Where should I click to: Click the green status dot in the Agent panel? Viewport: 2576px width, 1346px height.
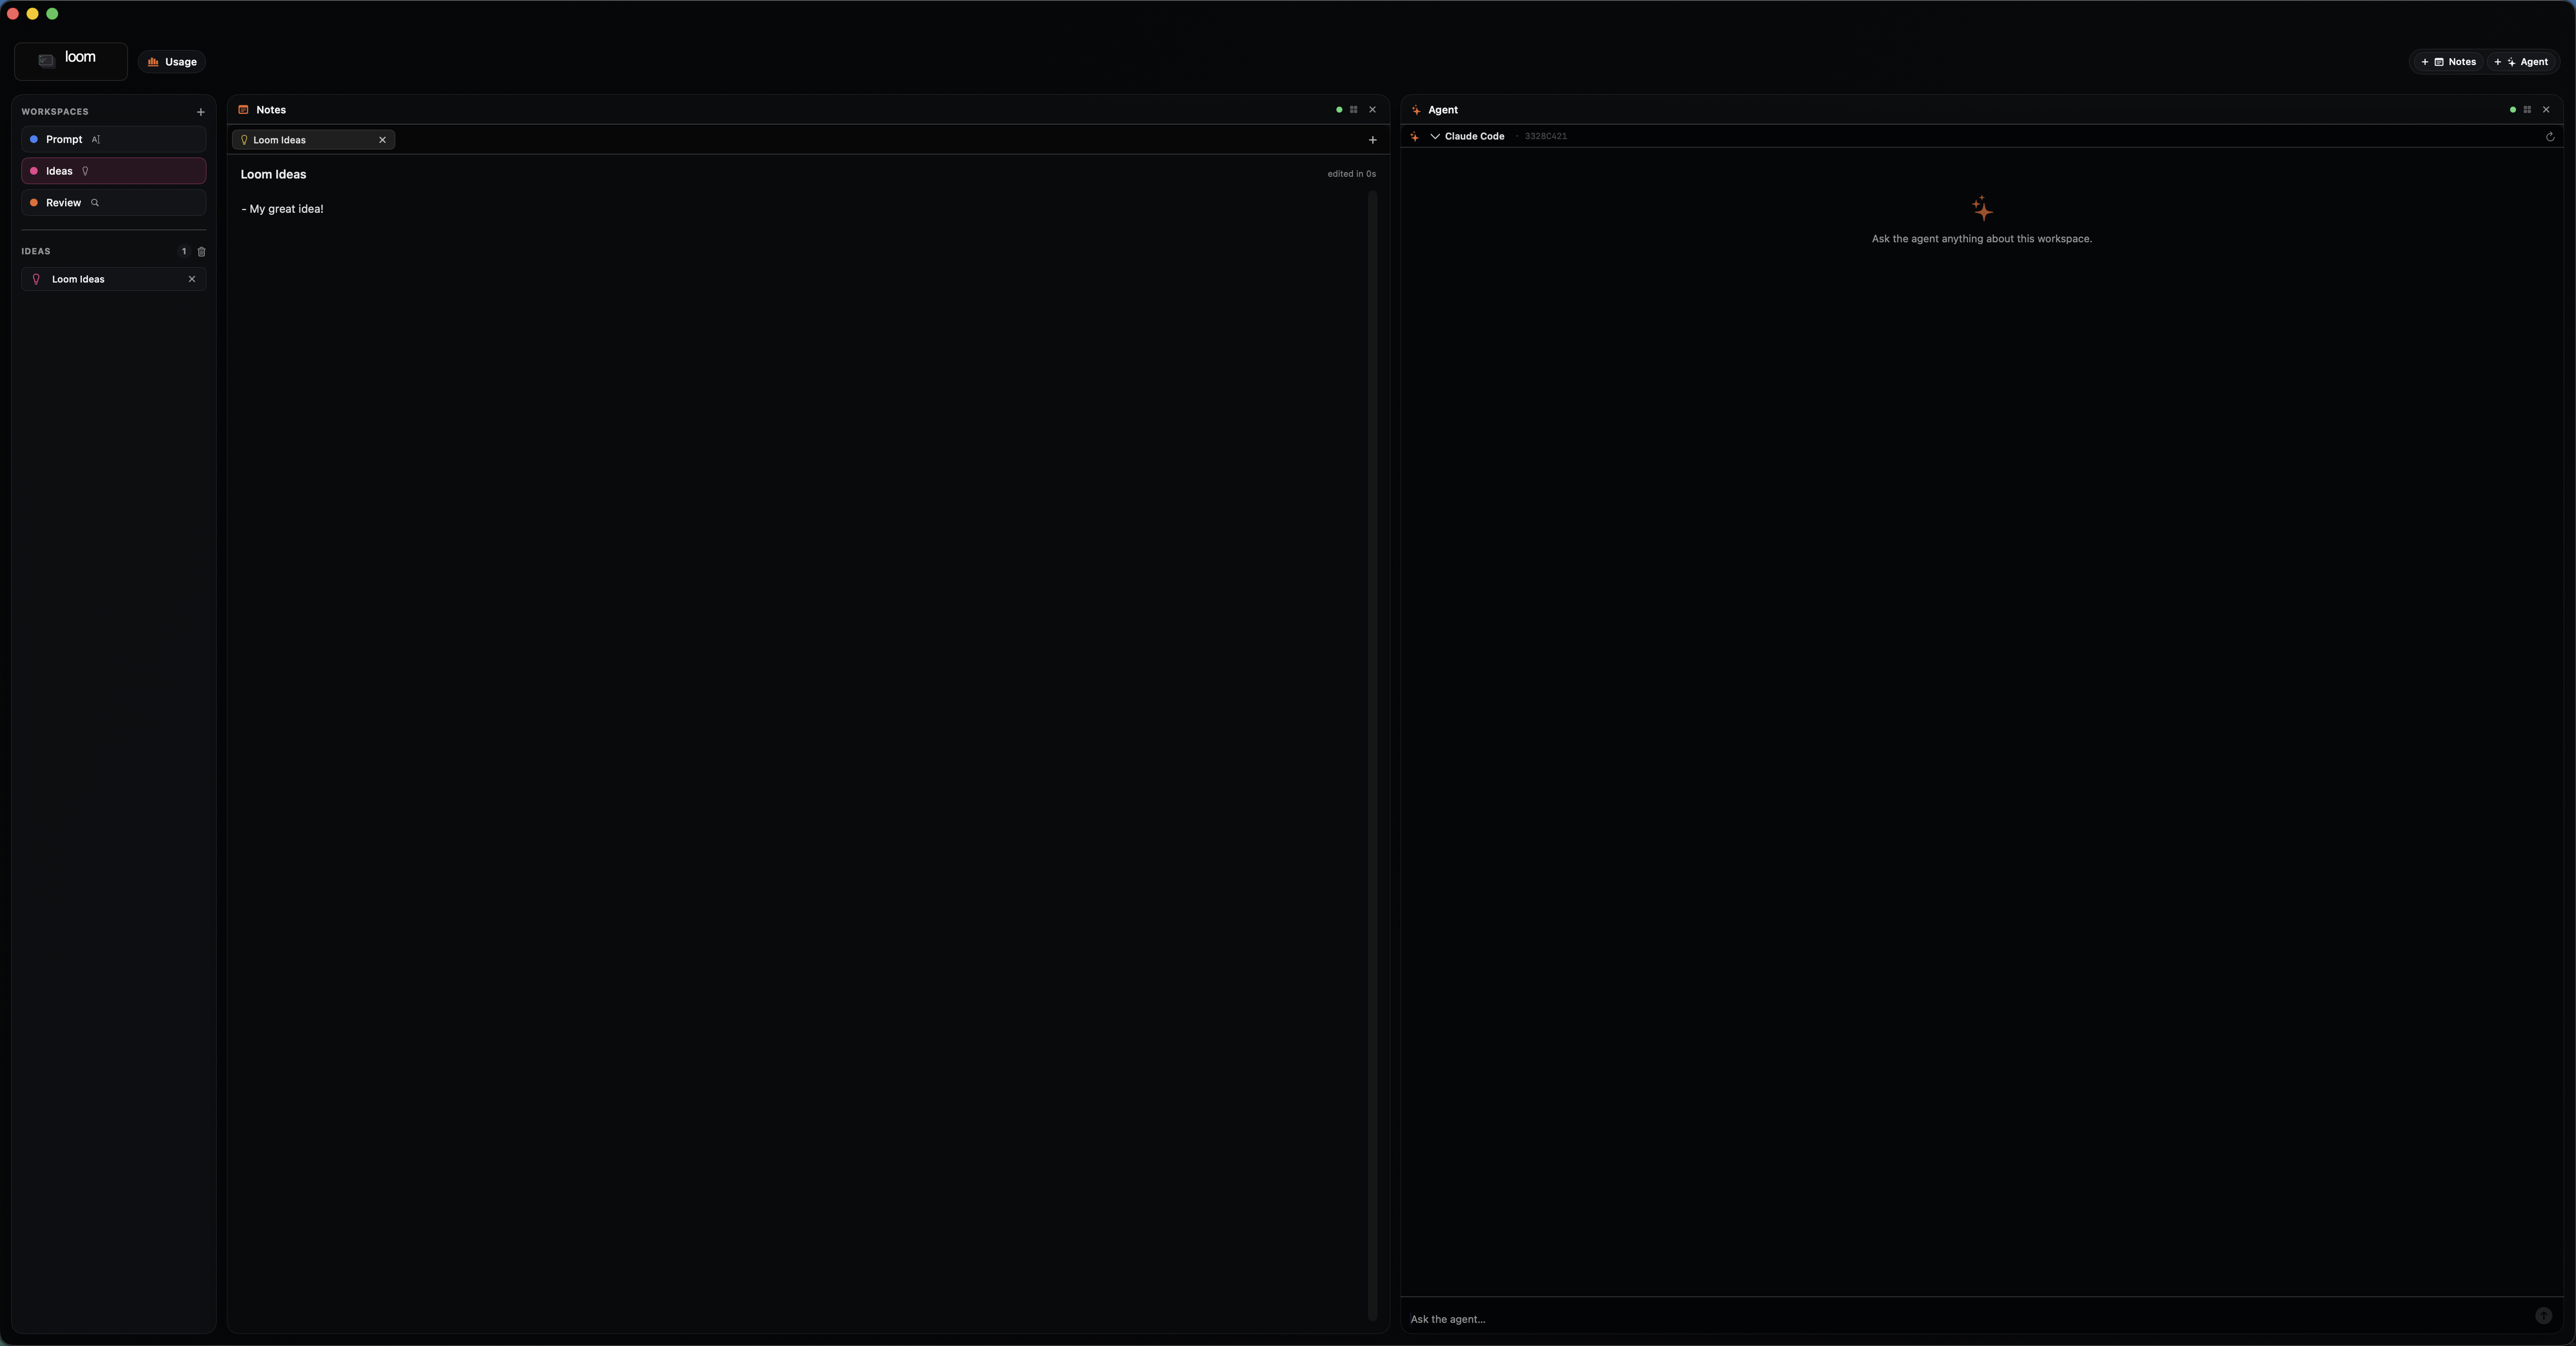pyautogui.click(x=2513, y=110)
